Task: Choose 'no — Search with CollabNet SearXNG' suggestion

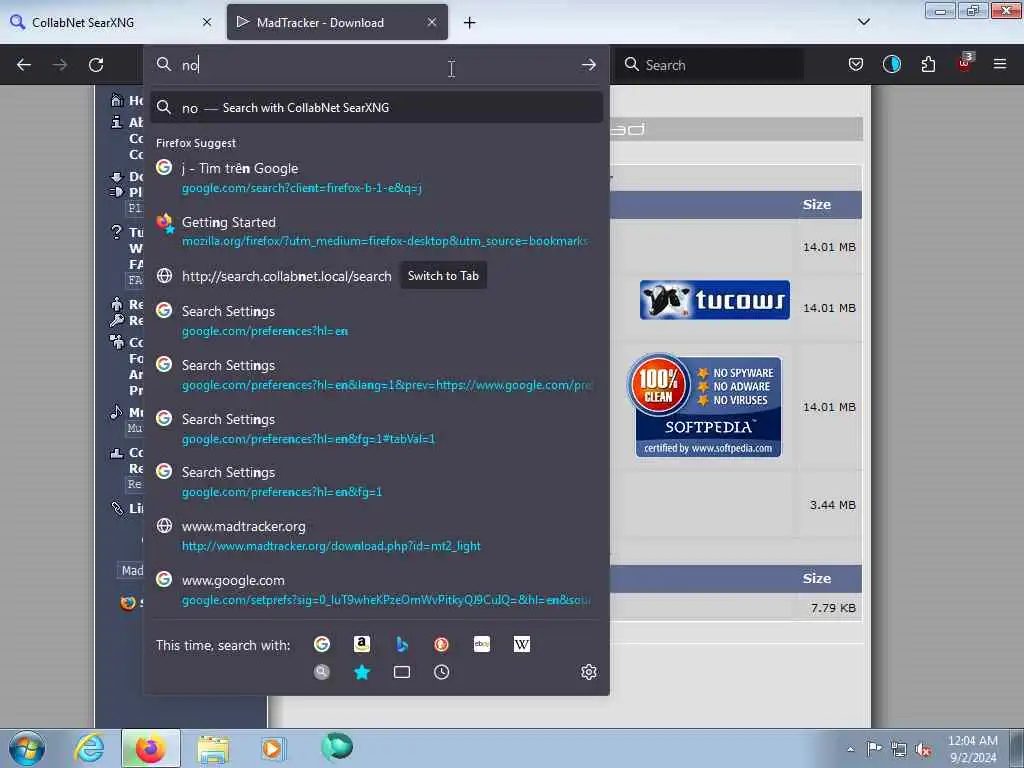Action: coord(376,108)
